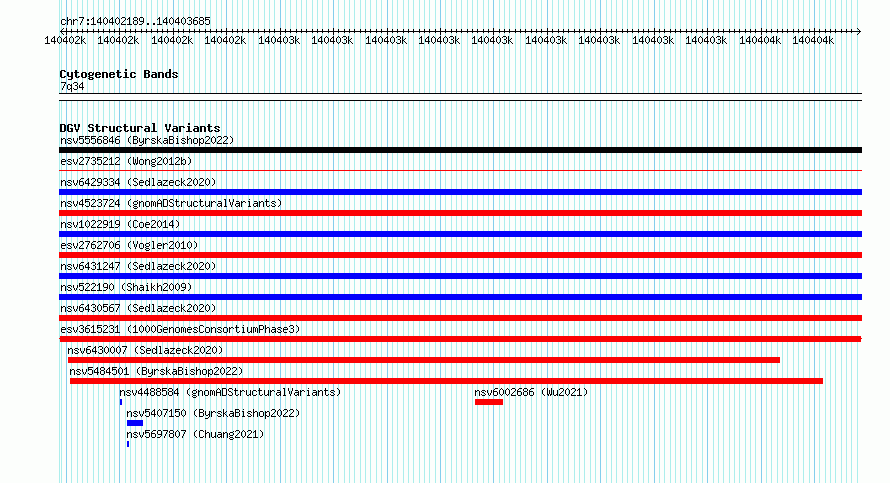Open nsv6429334 (Sedlazeck2020) label
Image resolution: width=890 pixels, height=483 pixels.
pyautogui.click(x=138, y=182)
